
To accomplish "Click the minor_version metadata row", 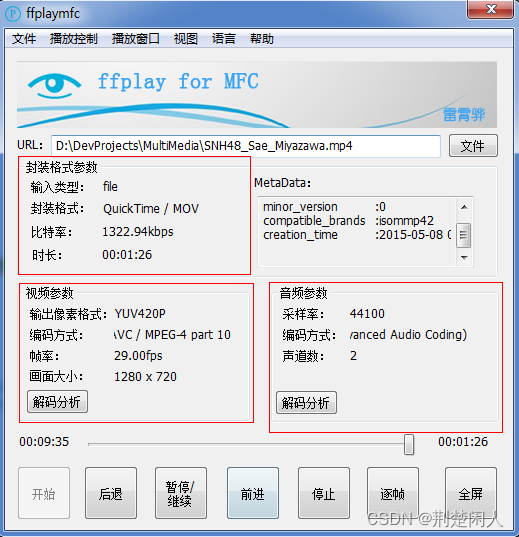I will coord(324,207).
